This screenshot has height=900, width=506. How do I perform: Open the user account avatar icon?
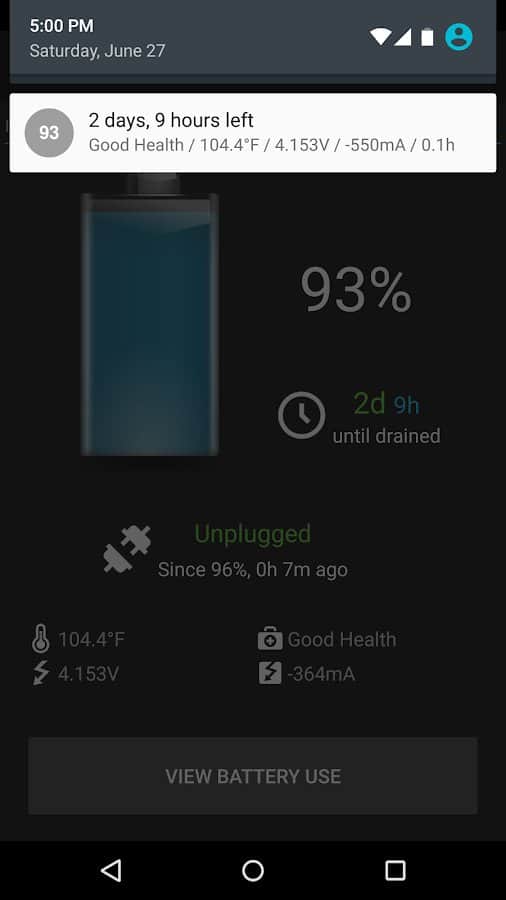coord(459,37)
